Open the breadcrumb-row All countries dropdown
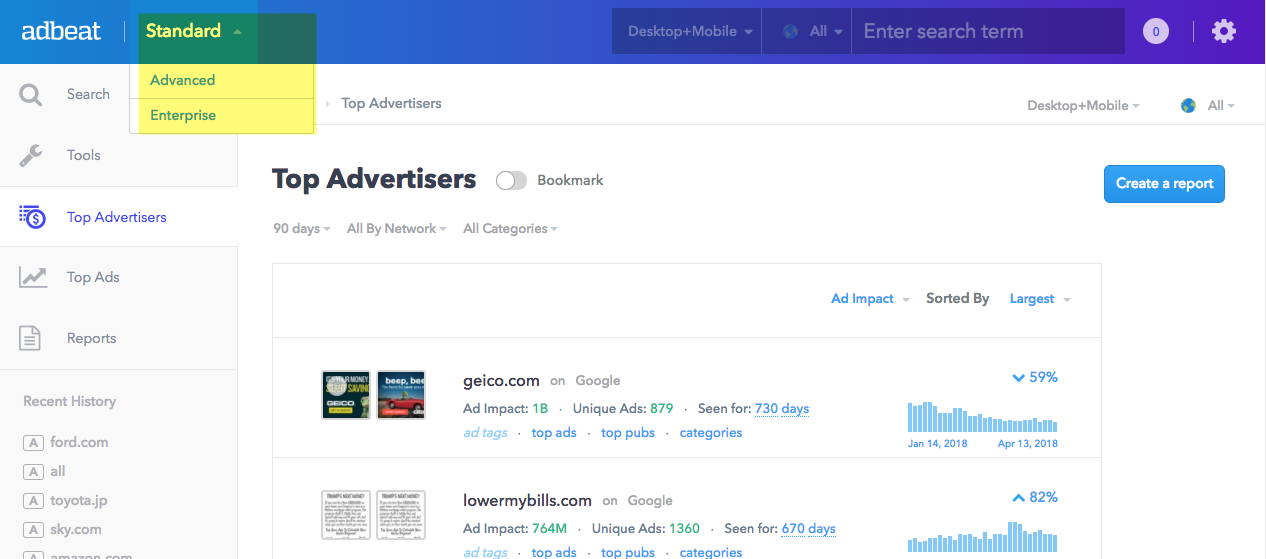Viewport: 1266px width, 559px height. click(1221, 105)
